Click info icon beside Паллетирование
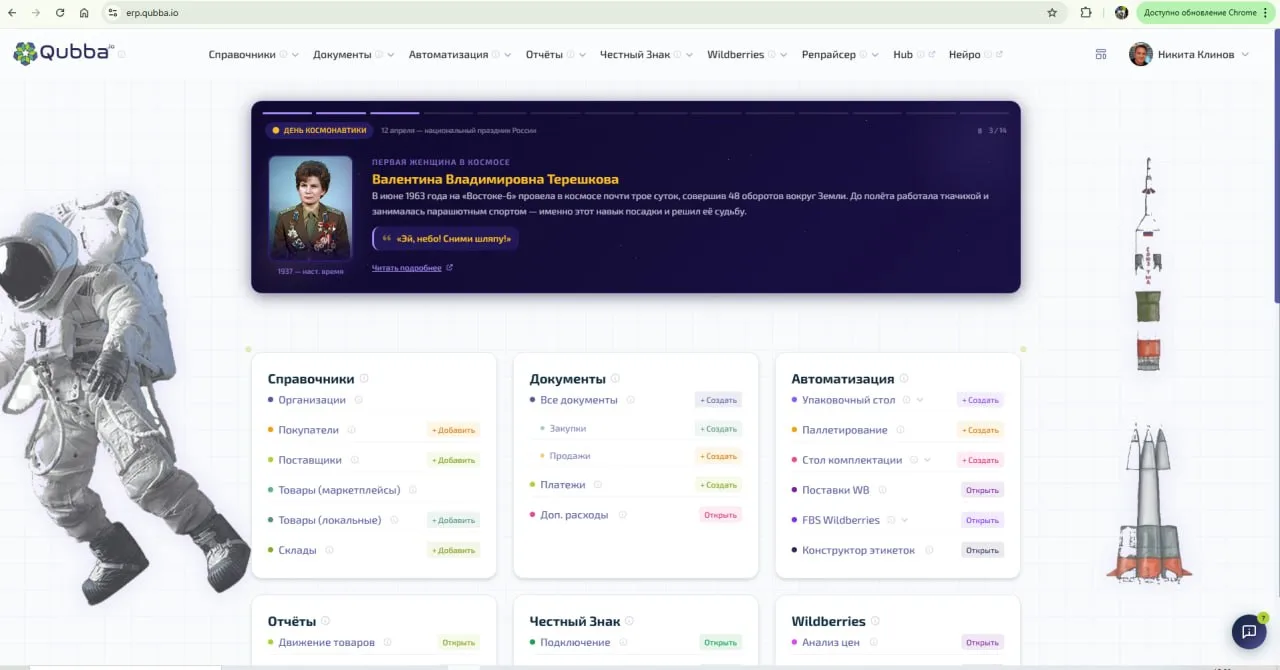 900,430
